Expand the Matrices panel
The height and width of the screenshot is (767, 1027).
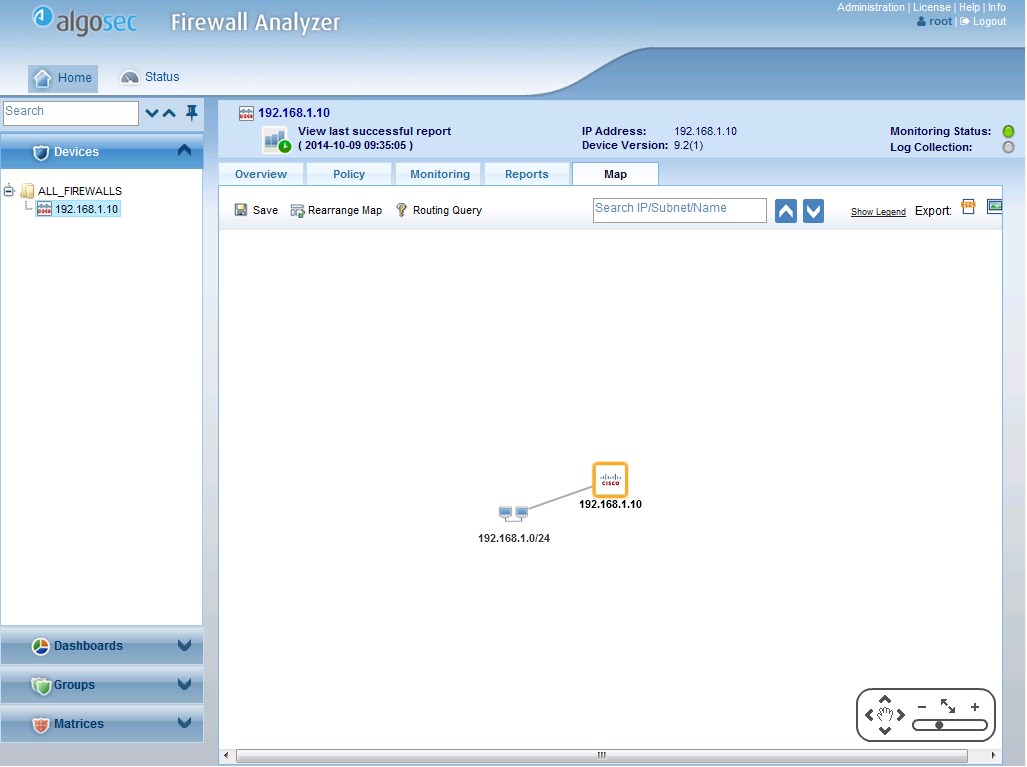(185, 723)
